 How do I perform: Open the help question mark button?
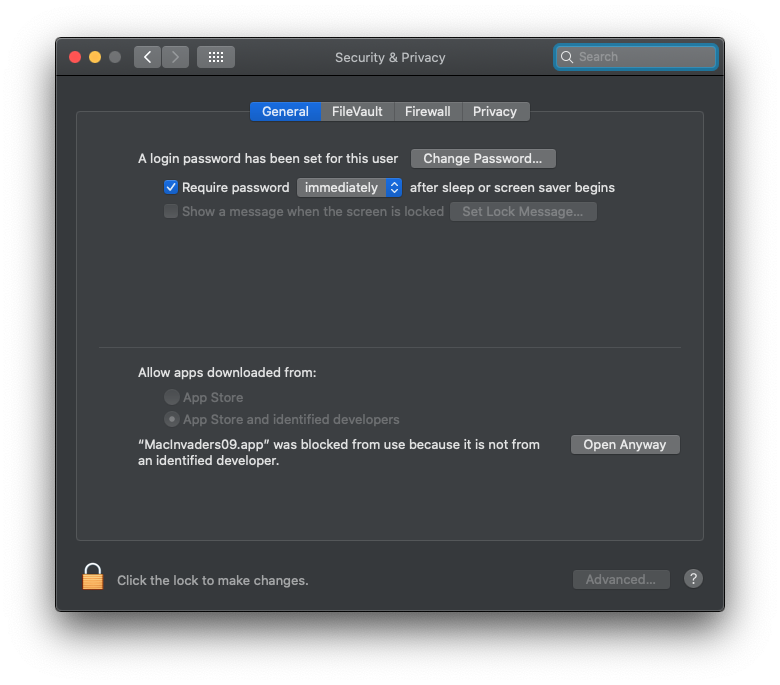(693, 579)
